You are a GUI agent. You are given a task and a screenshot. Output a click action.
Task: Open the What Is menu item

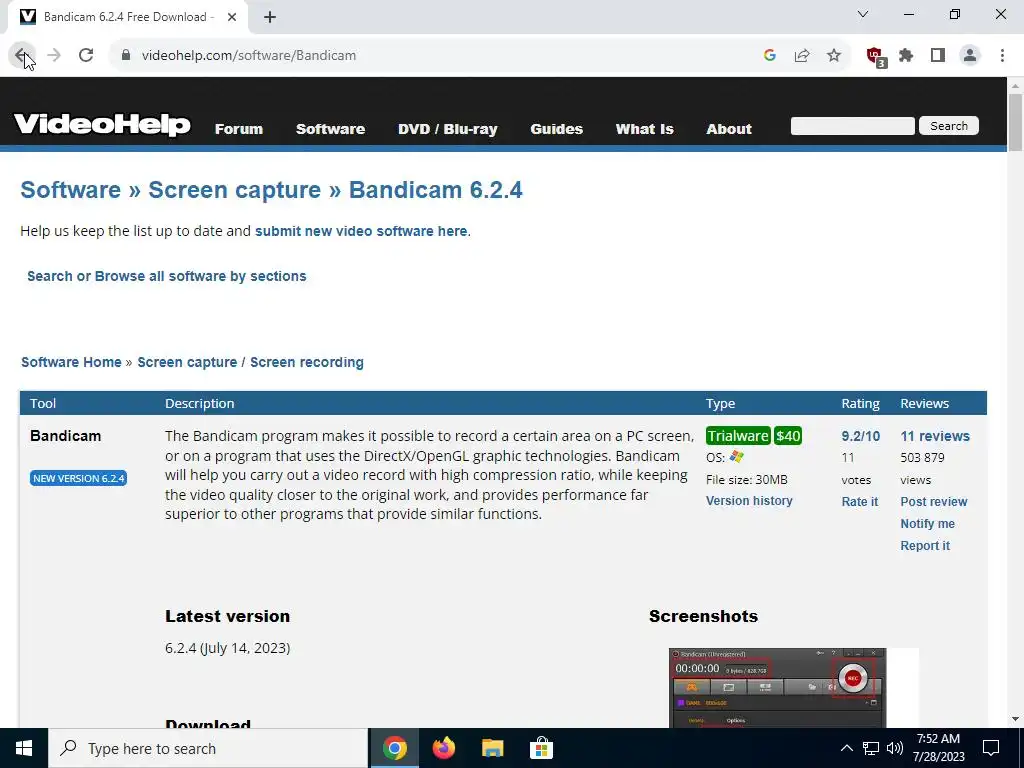(x=645, y=129)
